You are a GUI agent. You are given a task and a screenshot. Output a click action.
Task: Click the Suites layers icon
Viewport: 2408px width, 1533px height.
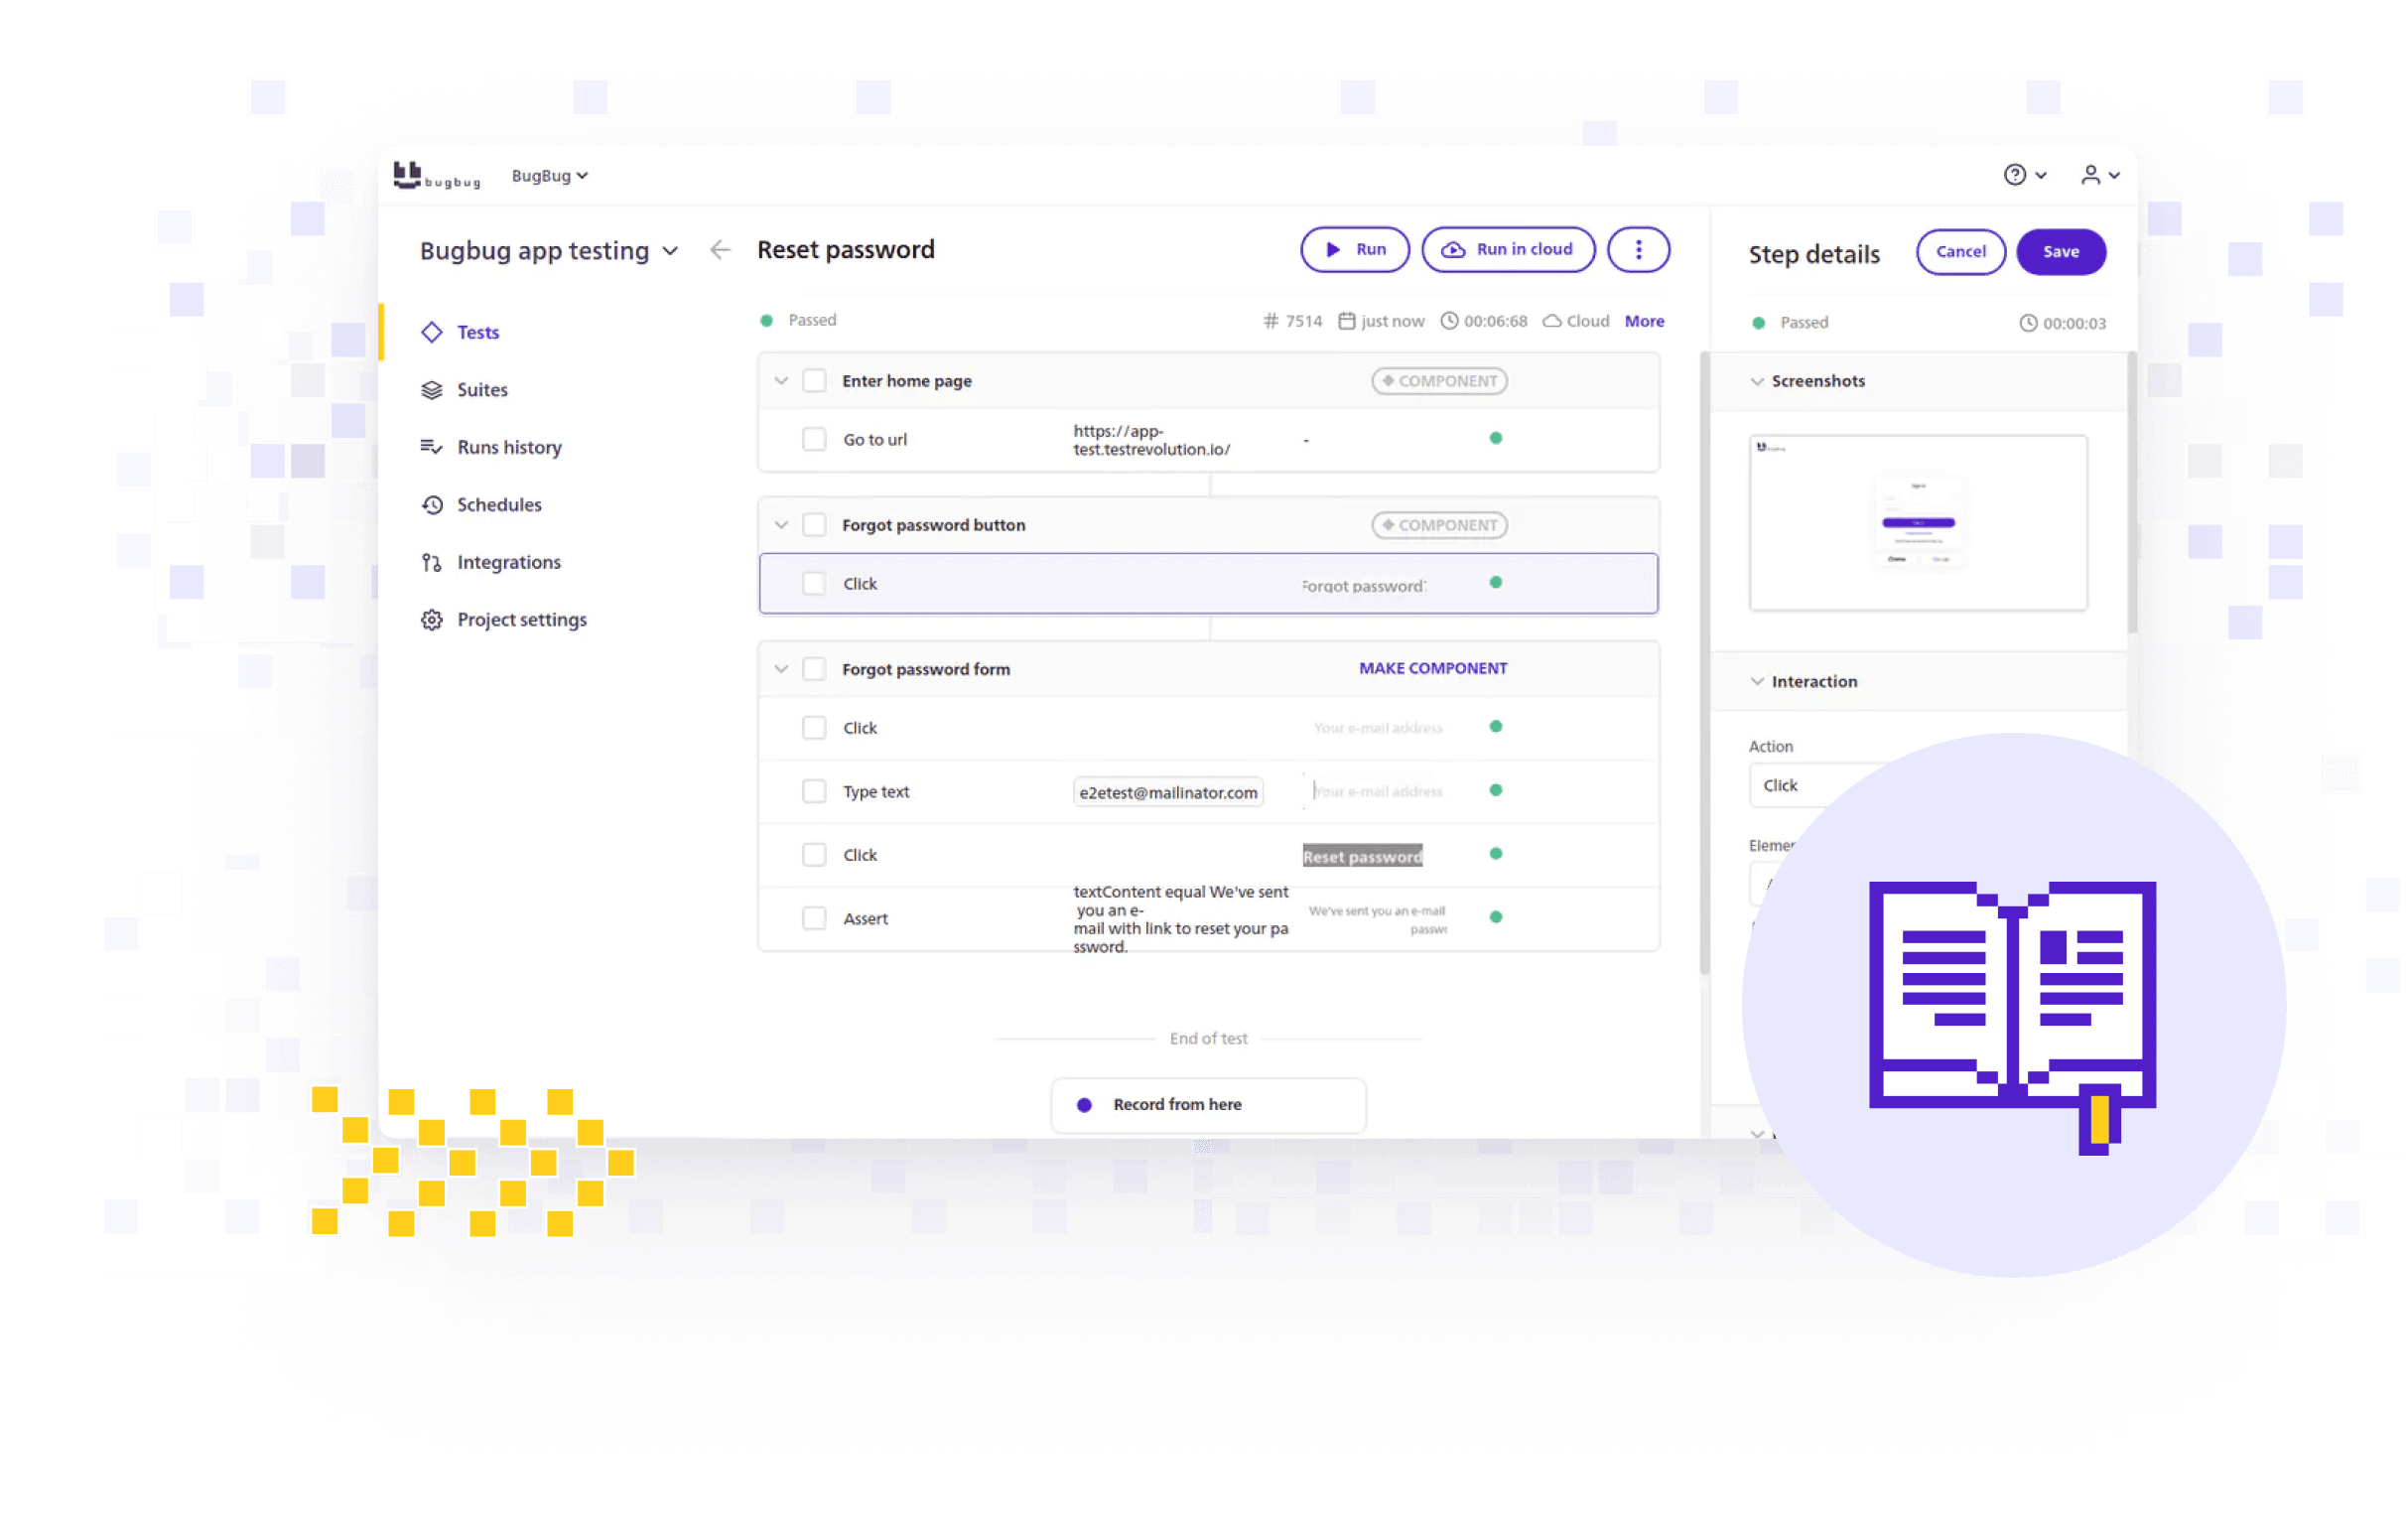431,390
